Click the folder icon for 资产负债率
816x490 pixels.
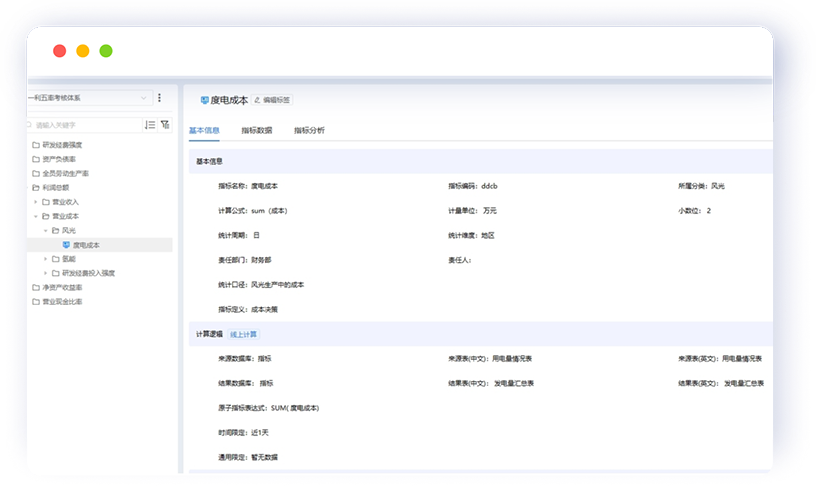(36, 159)
